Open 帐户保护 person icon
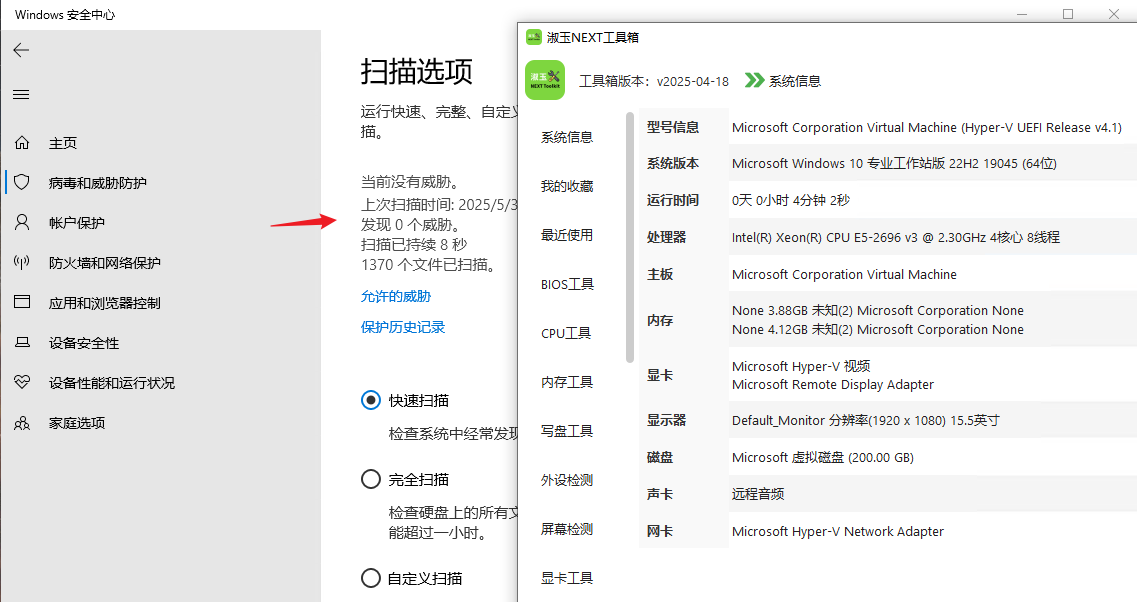Screen dimensions: 1137x602 click(22, 223)
